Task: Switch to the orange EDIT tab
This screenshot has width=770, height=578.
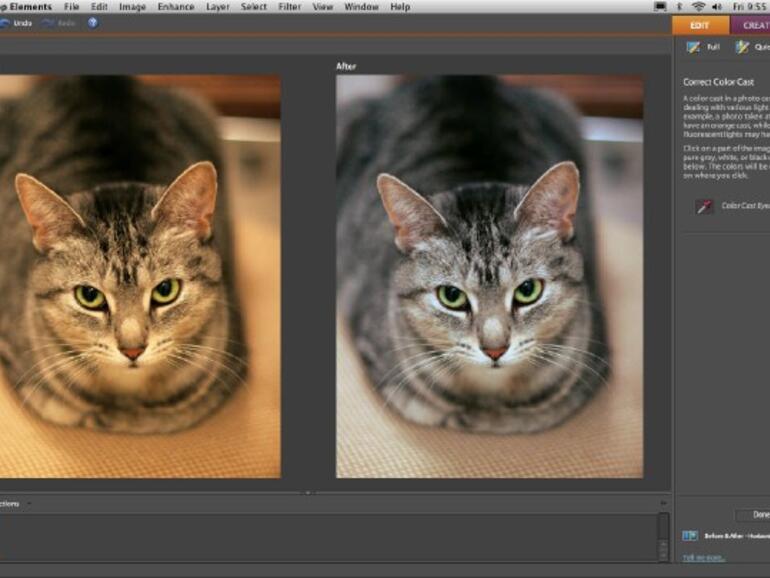Action: 700,26
